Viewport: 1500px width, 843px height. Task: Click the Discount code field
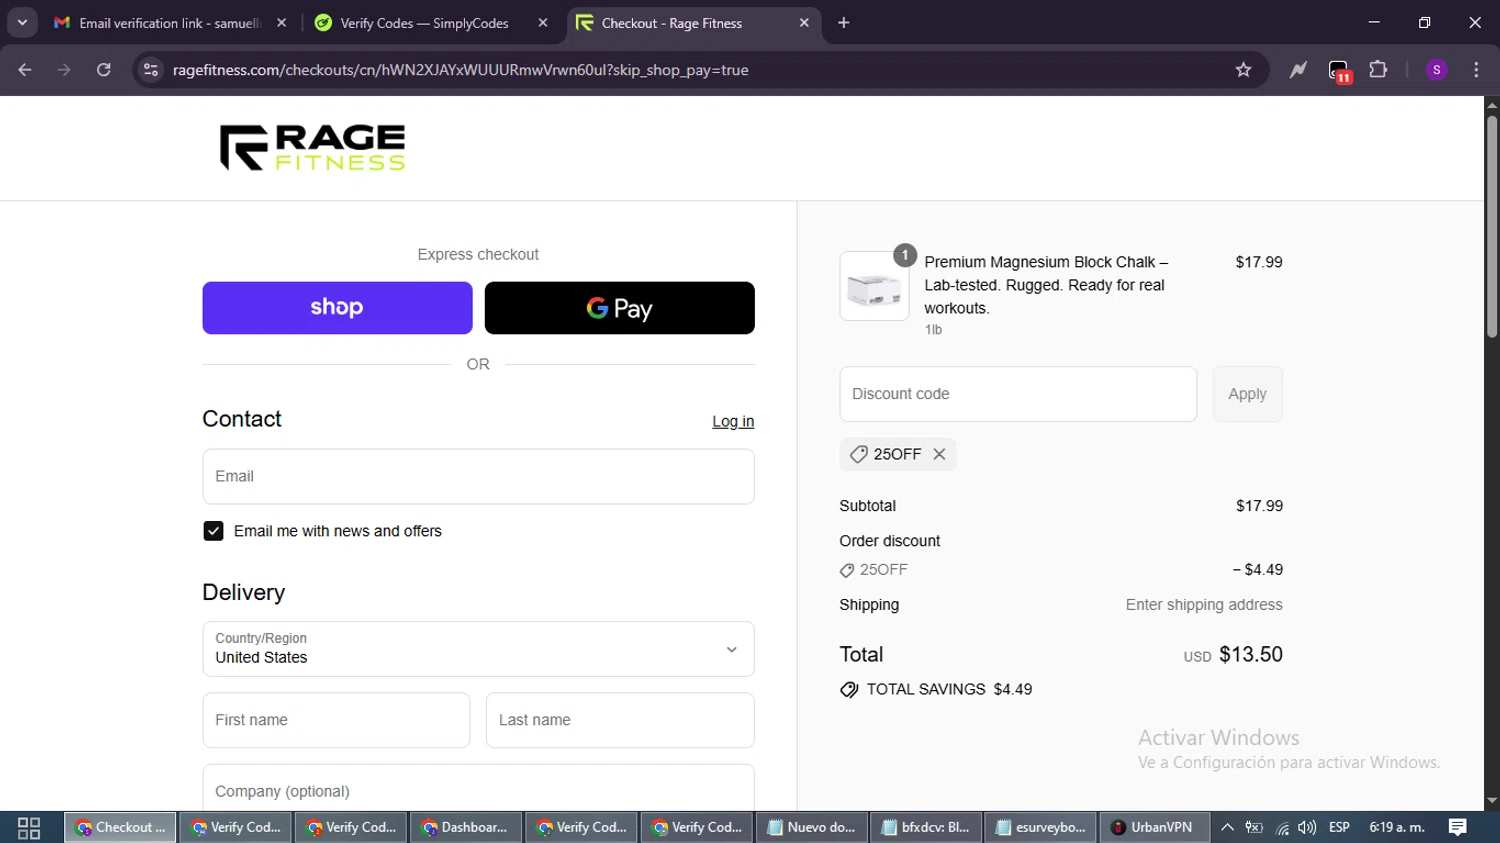point(1018,394)
